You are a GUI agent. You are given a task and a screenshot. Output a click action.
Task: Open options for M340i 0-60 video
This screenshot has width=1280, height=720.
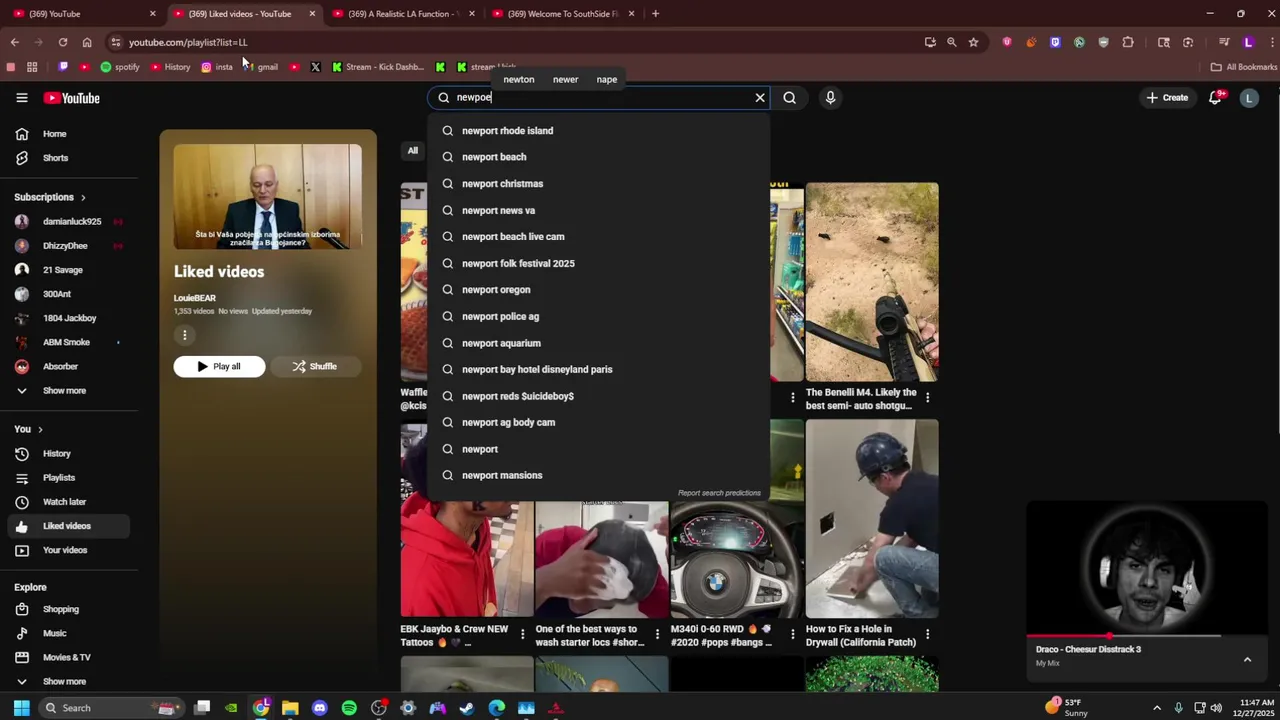pyautogui.click(x=792, y=635)
